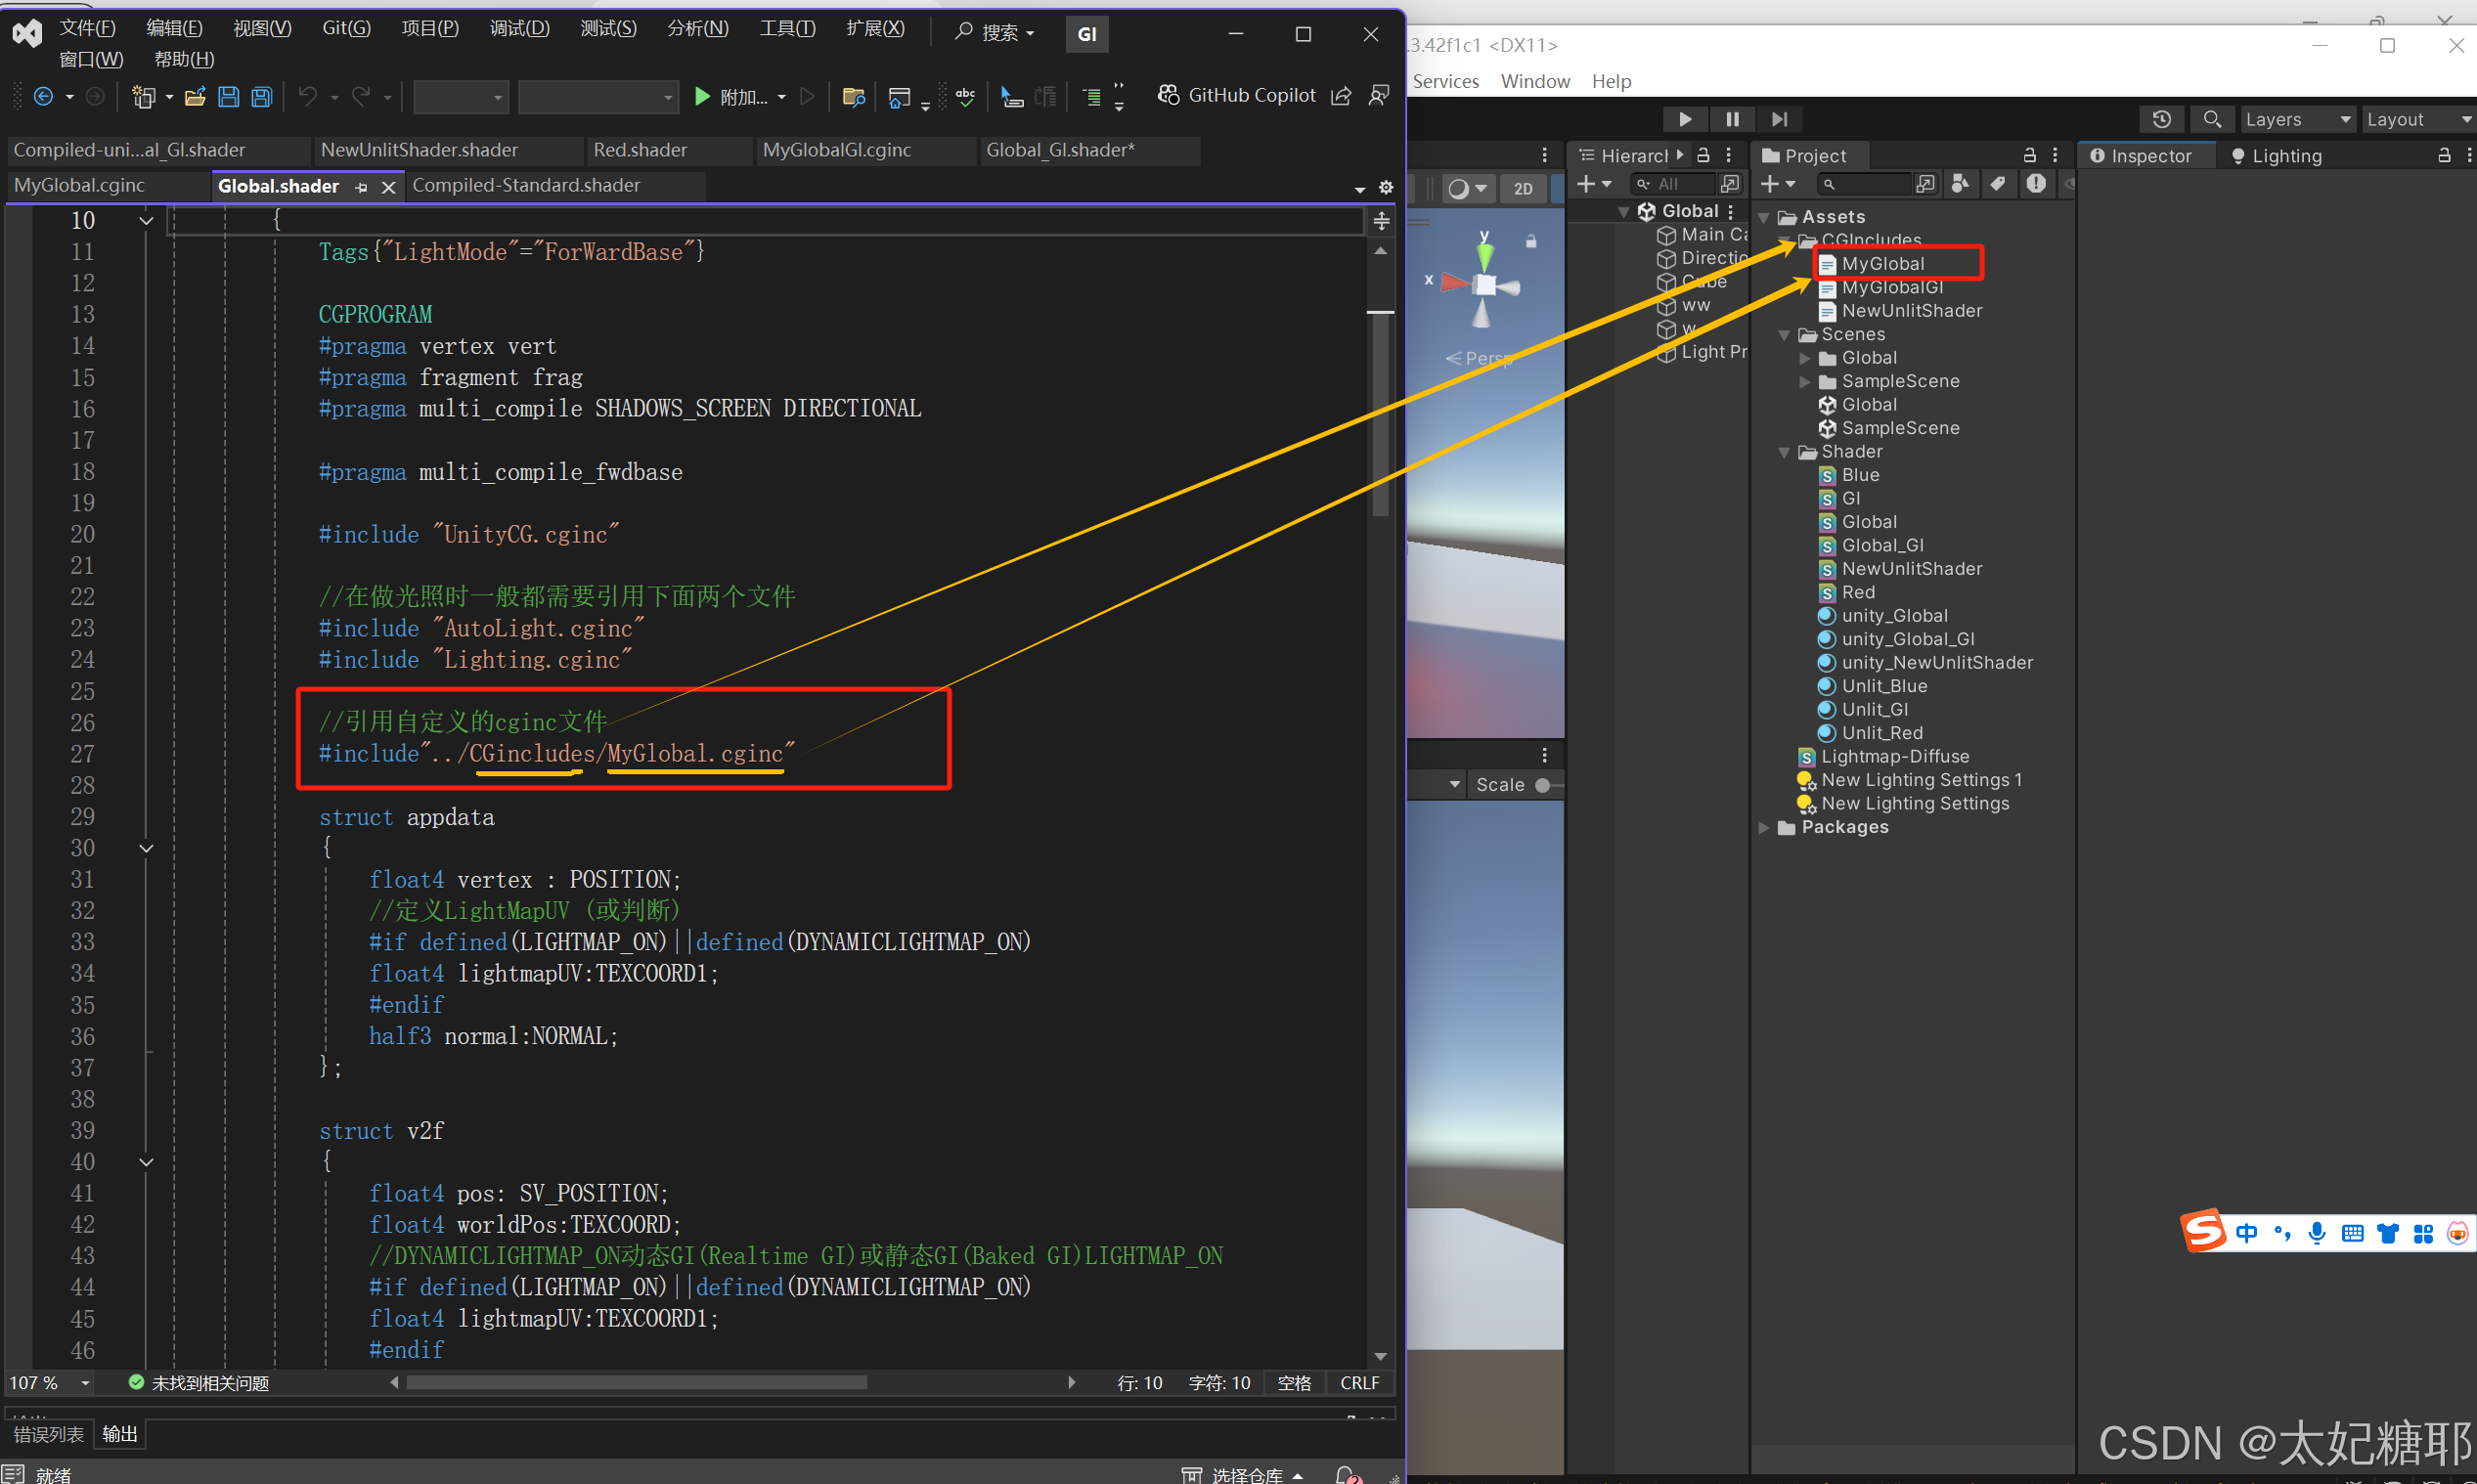Click the Unity Step frame button
The width and height of the screenshot is (2477, 1484).
click(1779, 119)
